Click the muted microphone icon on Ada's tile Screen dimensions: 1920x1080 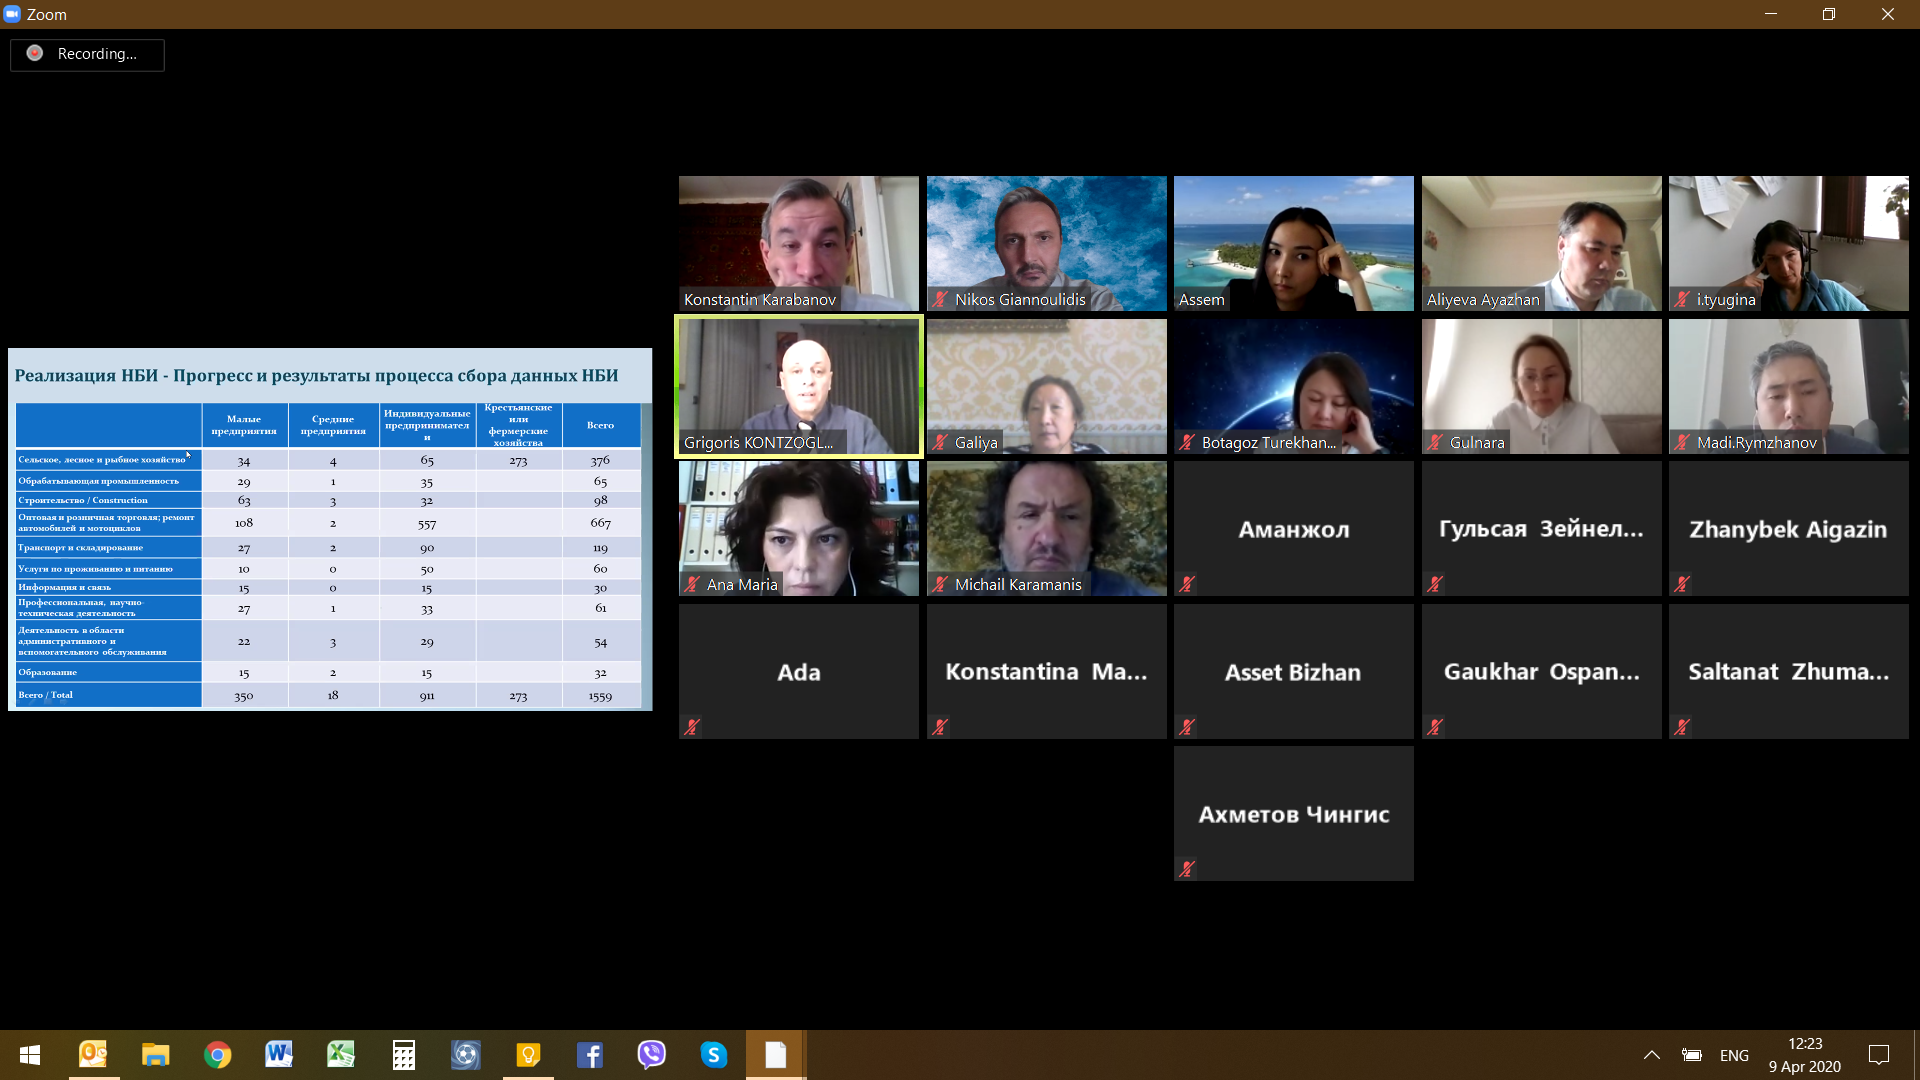point(692,727)
